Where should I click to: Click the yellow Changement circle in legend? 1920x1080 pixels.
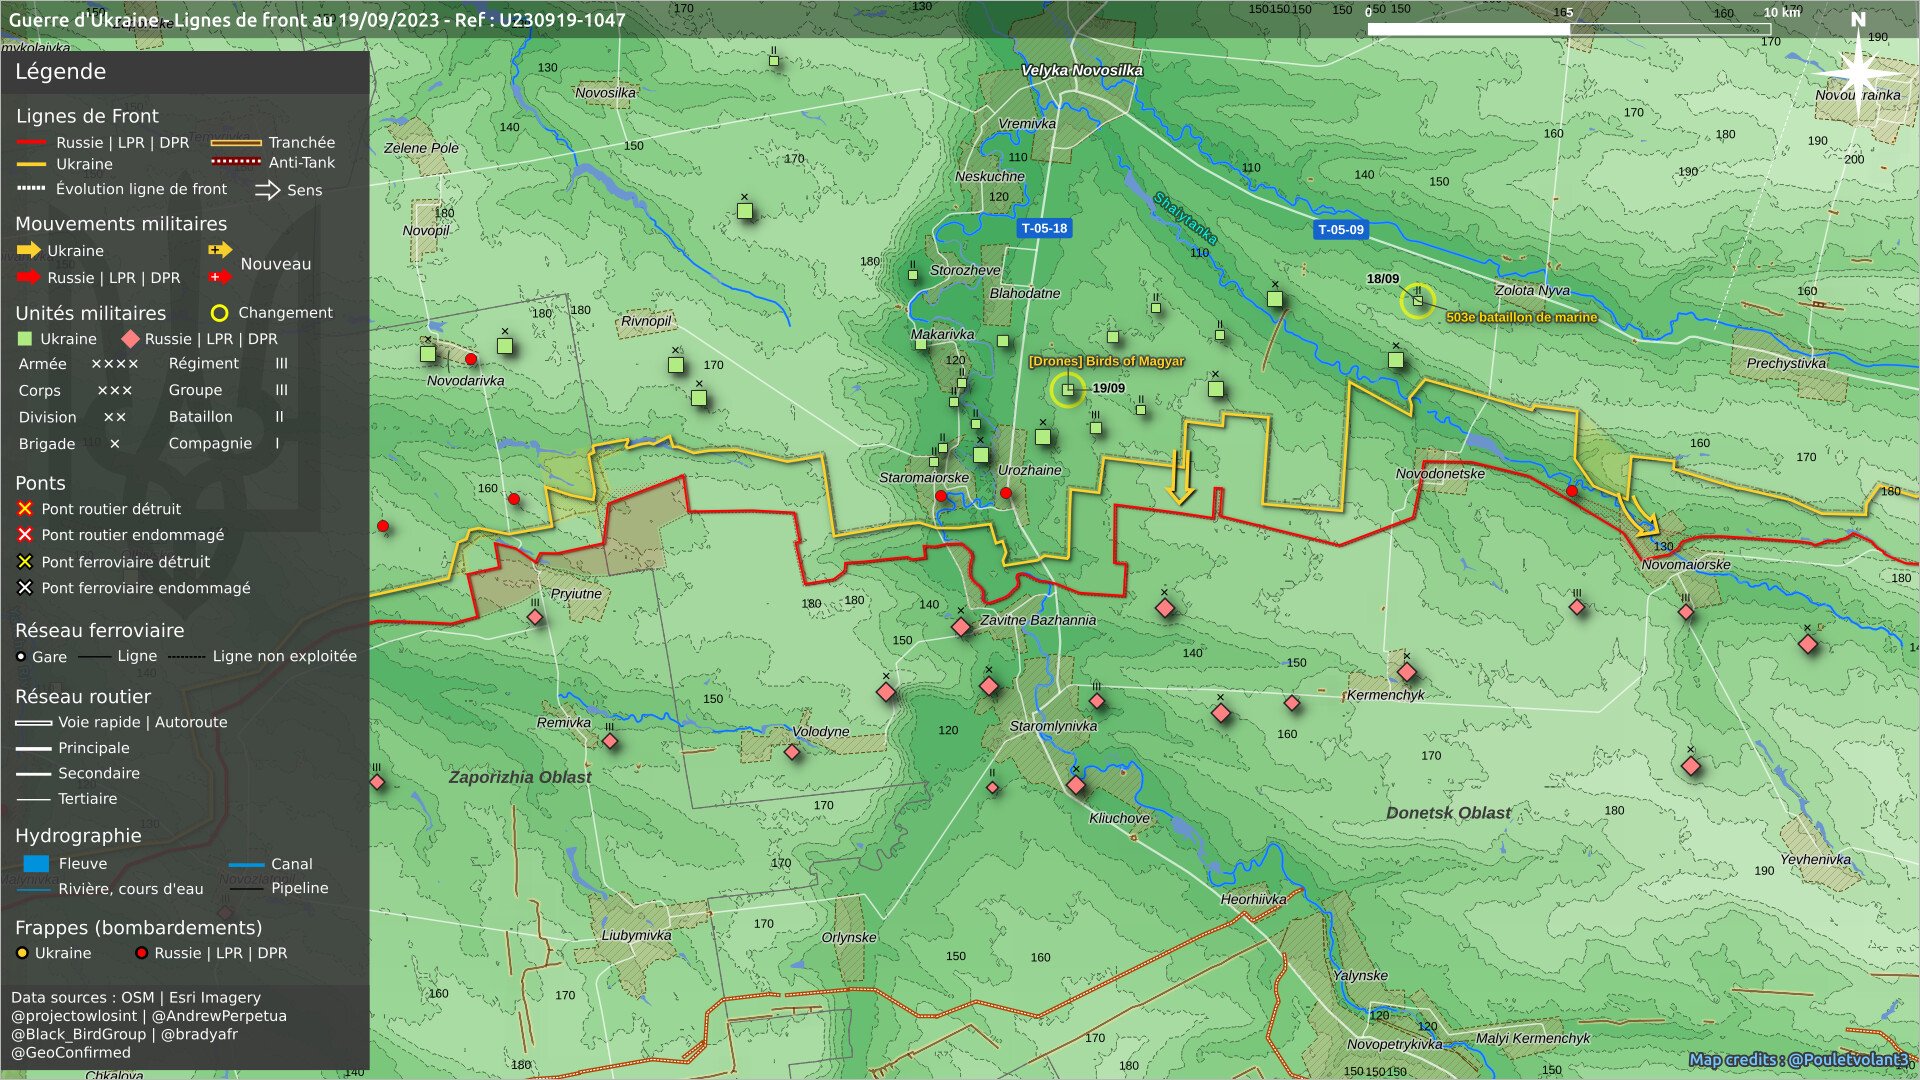click(220, 313)
